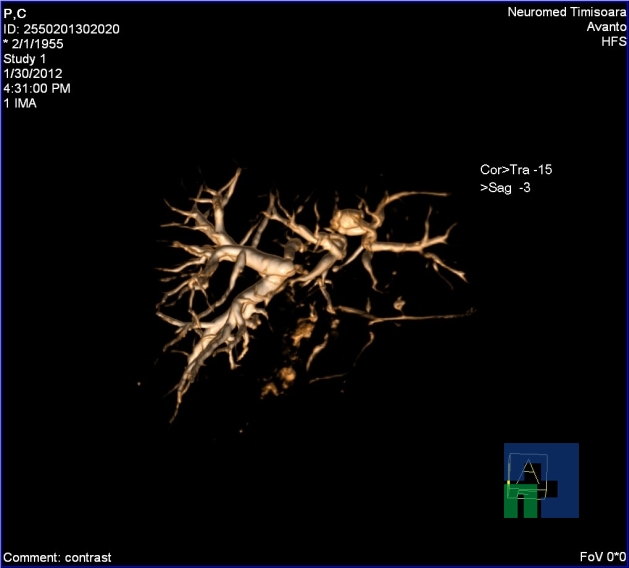Select the "1 IMA" image count text
The image size is (629, 568).
pos(20,103)
